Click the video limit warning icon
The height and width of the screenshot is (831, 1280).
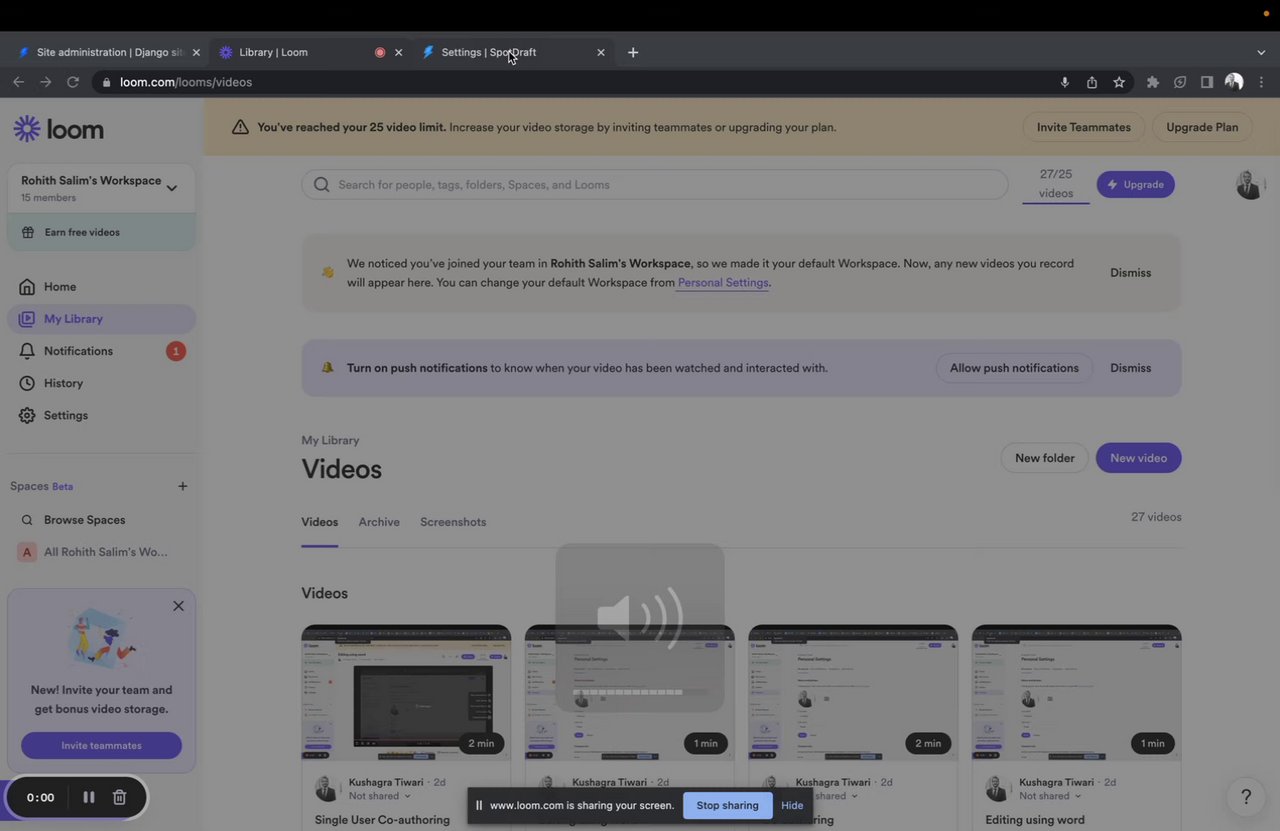point(240,127)
